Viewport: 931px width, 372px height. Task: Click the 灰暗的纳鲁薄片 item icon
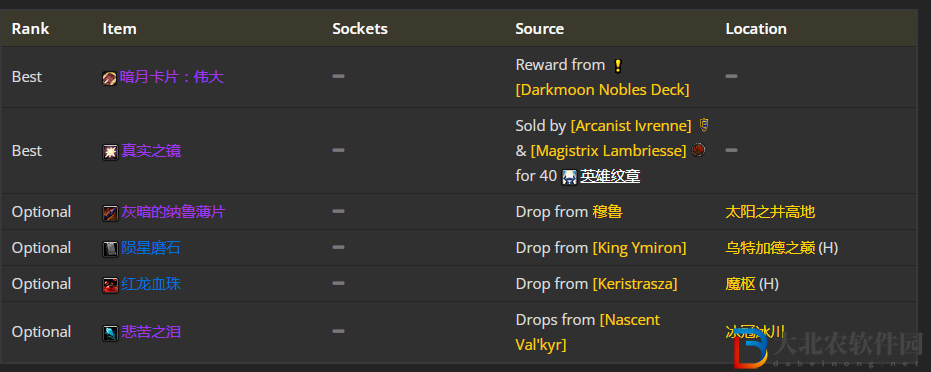point(110,213)
